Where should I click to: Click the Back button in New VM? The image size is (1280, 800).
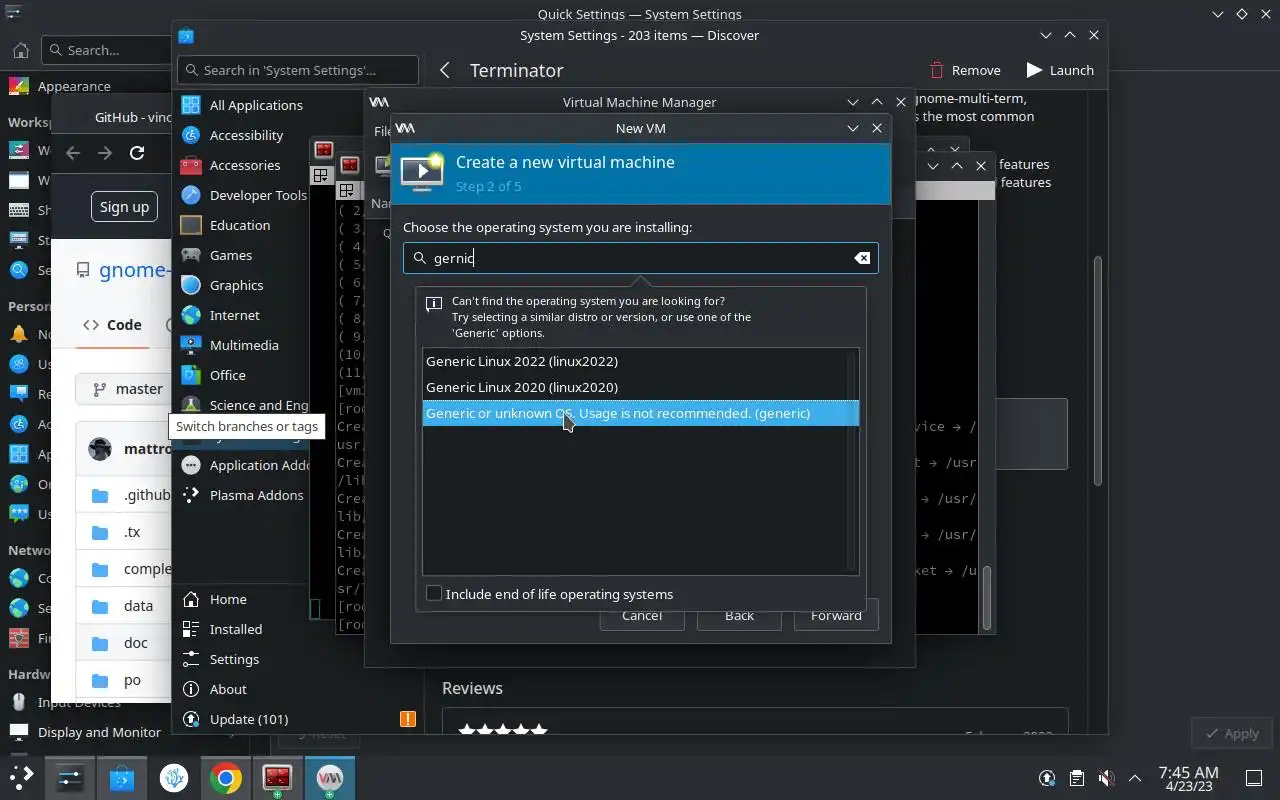(x=739, y=615)
